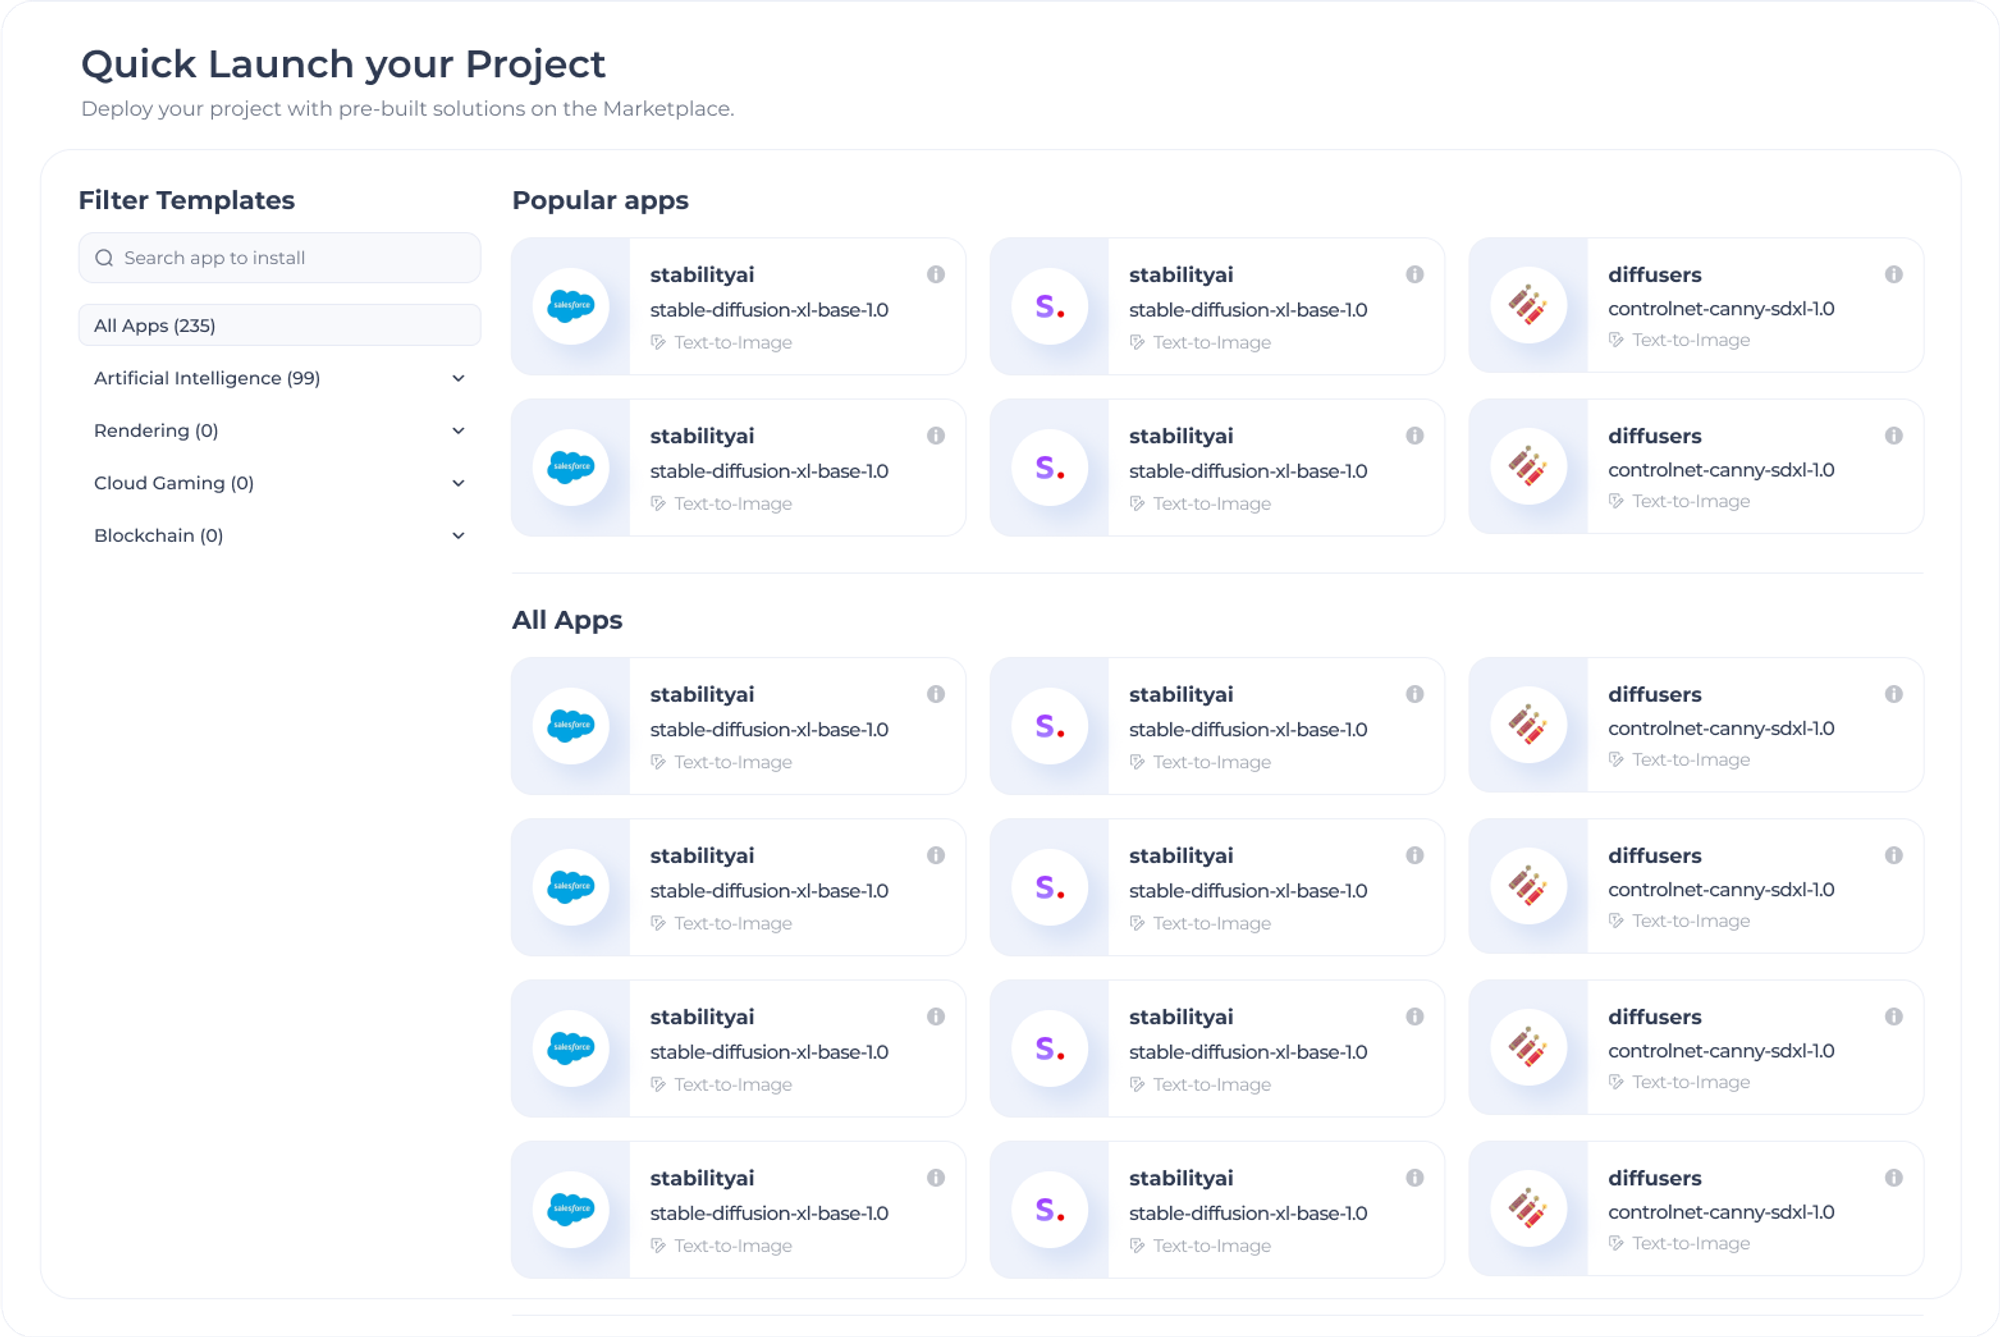Screen dimensions: 2000x1337
Task: Click info icon on last diffusers card at bottom
Action: pos(1893,1178)
